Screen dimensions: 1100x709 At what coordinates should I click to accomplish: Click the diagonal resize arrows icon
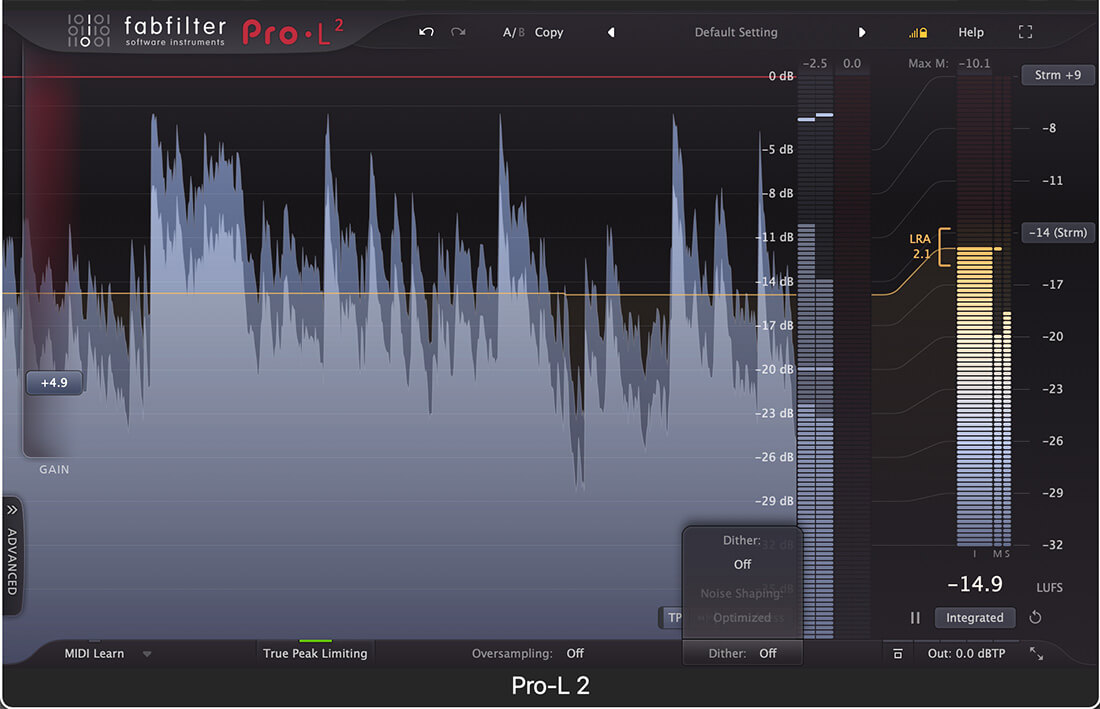pos(1036,654)
